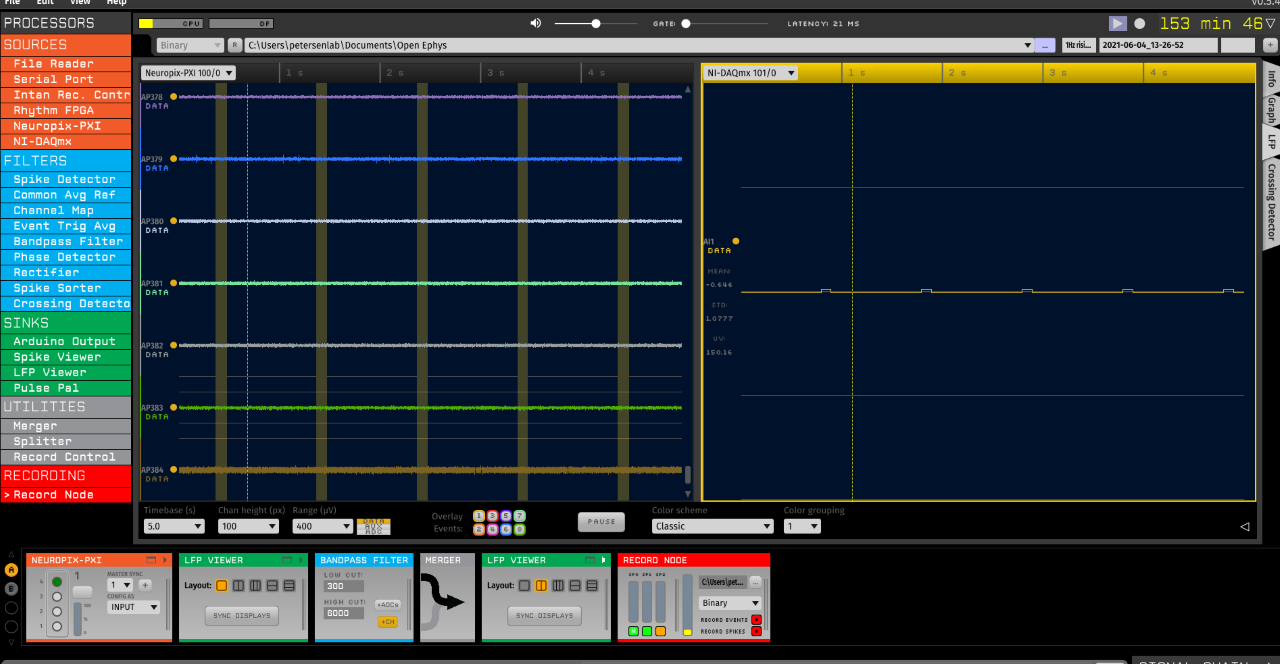Select Bandpass Filter in Filters list
The width and height of the screenshot is (1280, 664).
tap(66, 241)
